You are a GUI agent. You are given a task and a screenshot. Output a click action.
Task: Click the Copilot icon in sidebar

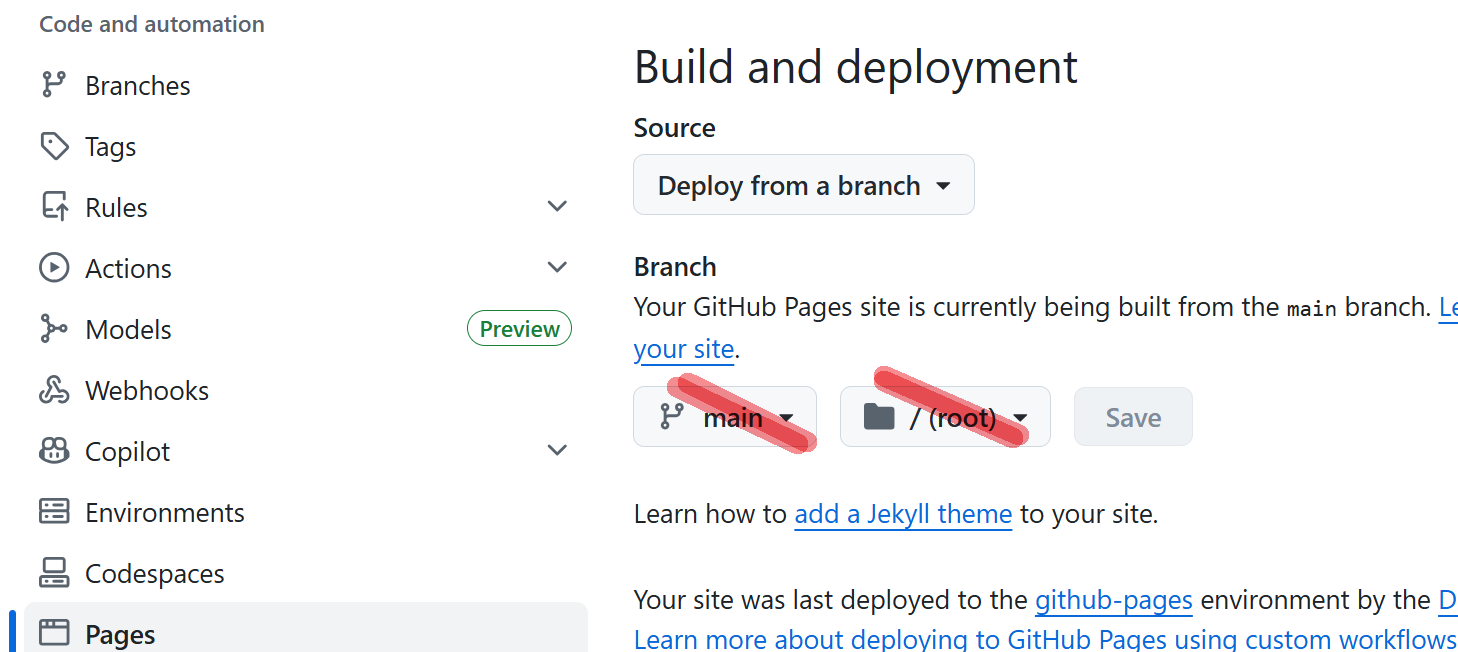[54, 452]
